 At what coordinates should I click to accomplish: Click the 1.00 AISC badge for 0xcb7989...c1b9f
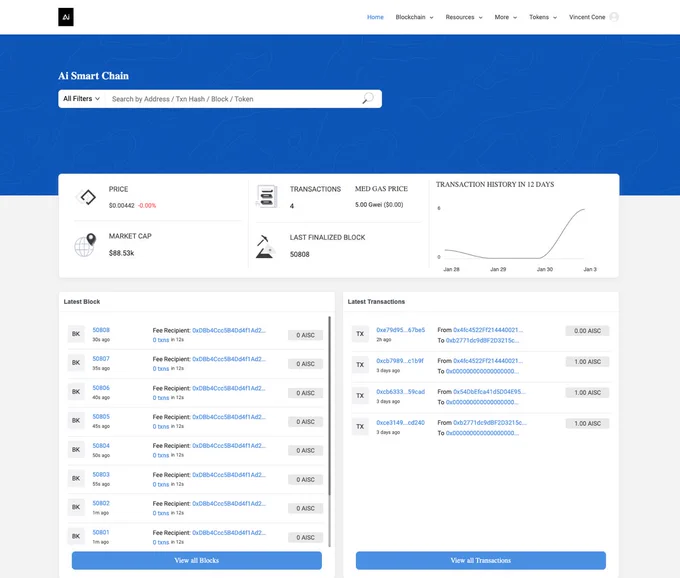click(x=587, y=362)
